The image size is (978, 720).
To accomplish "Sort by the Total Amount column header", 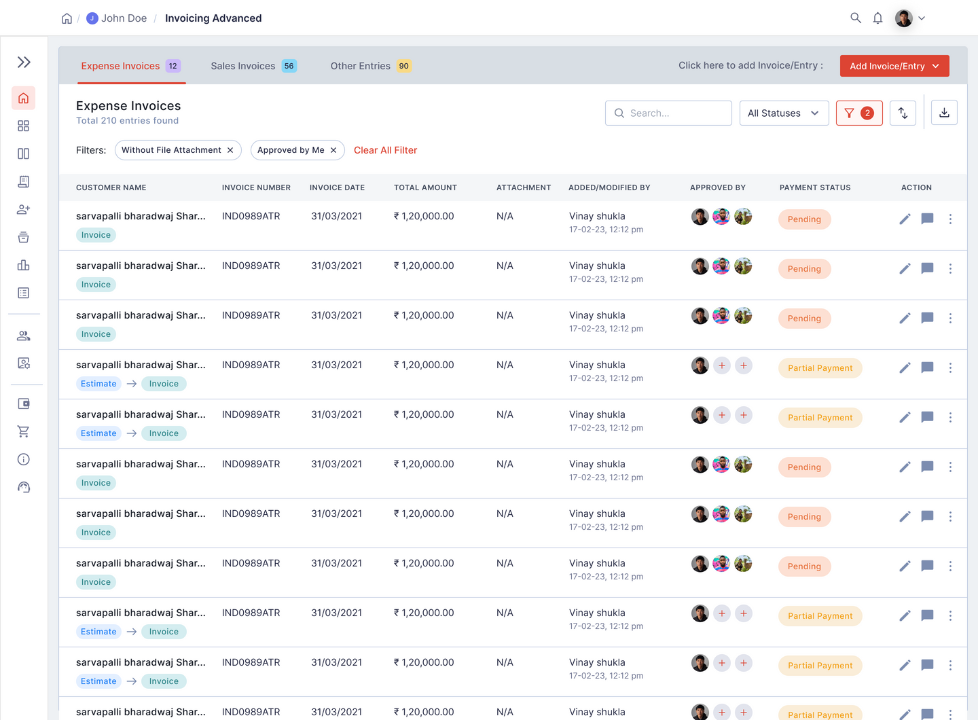I will click(x=425, y=188).
